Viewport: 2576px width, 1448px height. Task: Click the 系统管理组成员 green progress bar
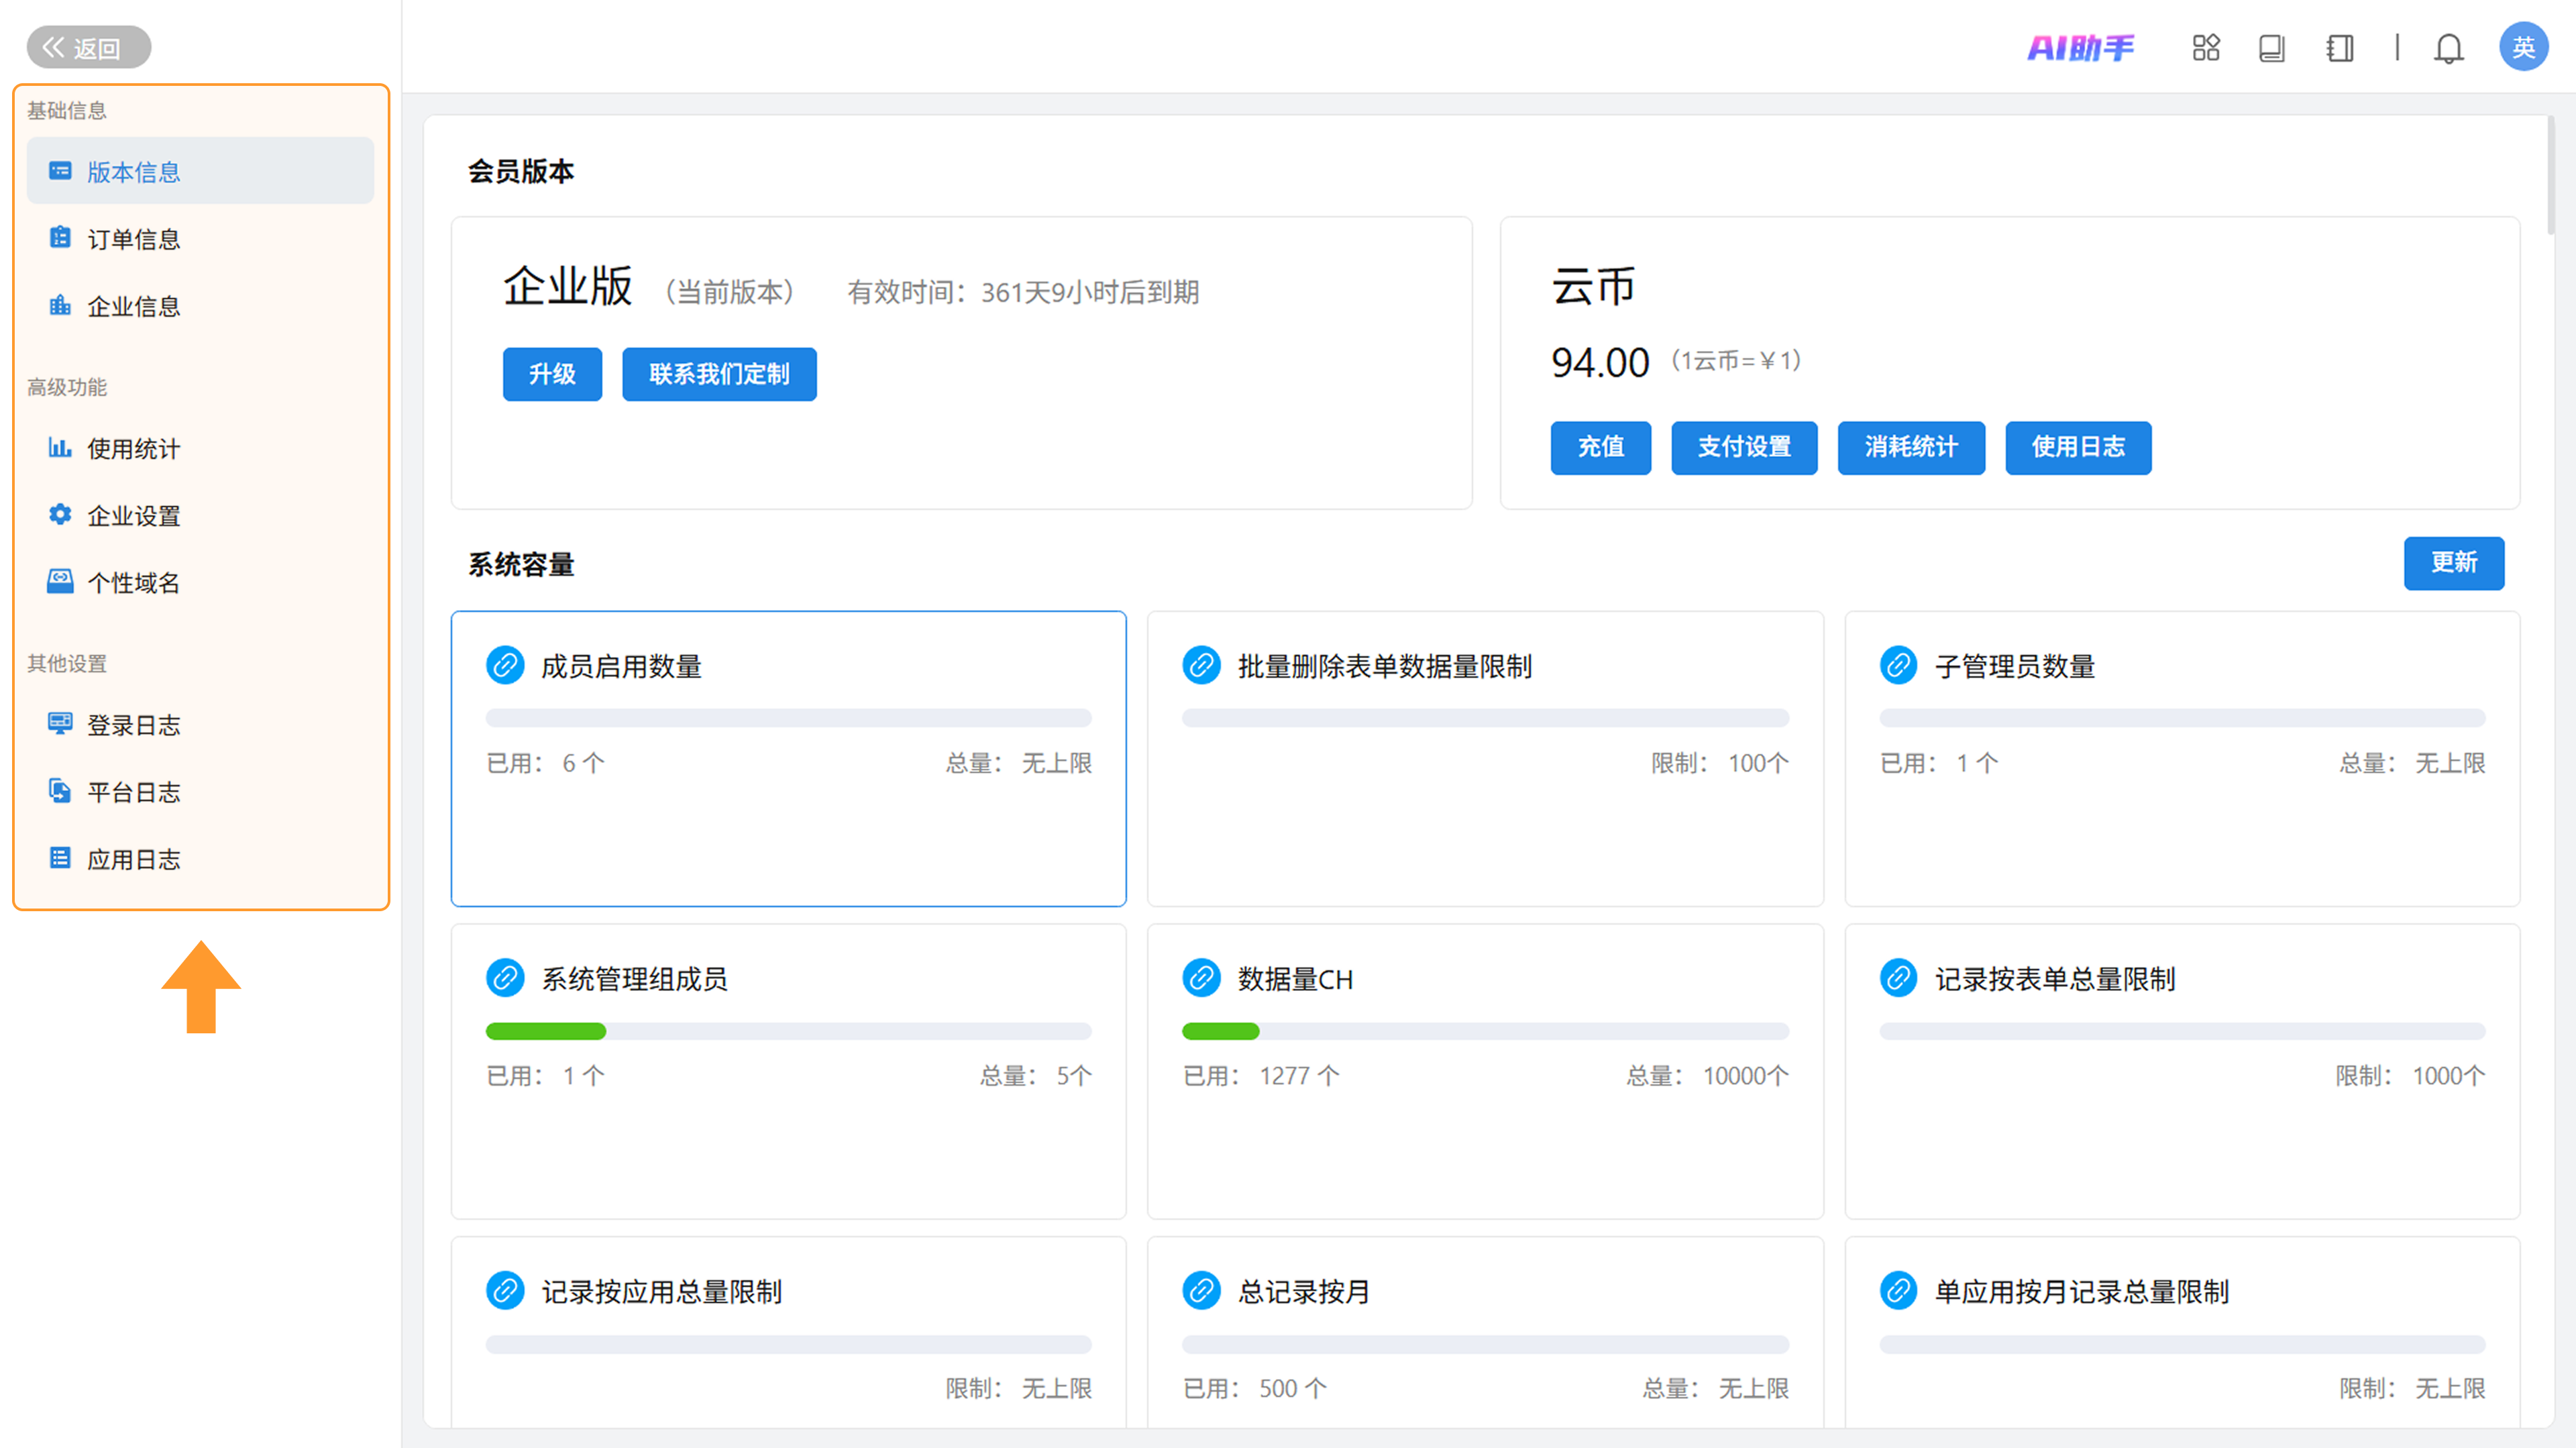tap(546, 1031)
